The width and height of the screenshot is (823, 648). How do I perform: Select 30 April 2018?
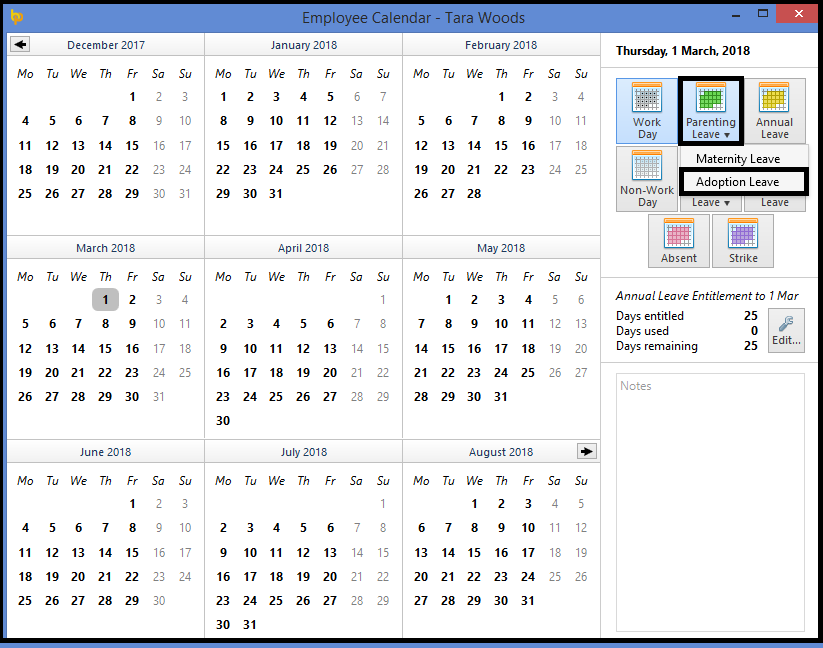pos(223,420)
